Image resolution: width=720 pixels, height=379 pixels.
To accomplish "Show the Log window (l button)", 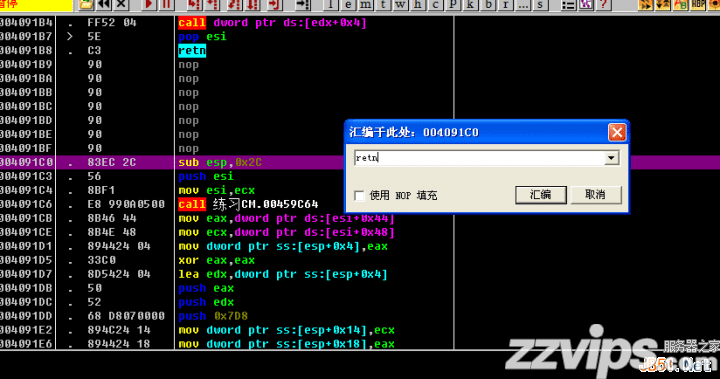I will [331, 5].
